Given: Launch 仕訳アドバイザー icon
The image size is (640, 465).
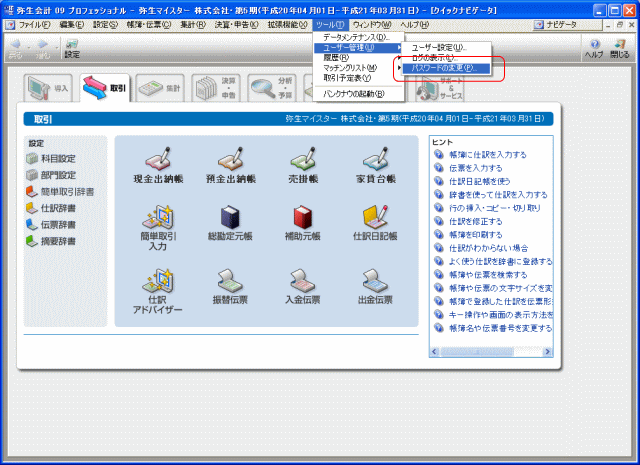Looking at the screenshot, I should (158, 291).
